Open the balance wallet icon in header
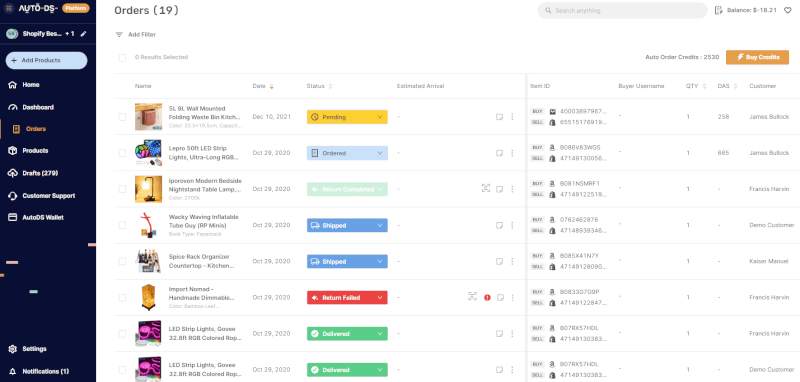The width and height of the screenshot is (800, 382). pos(718,10)
